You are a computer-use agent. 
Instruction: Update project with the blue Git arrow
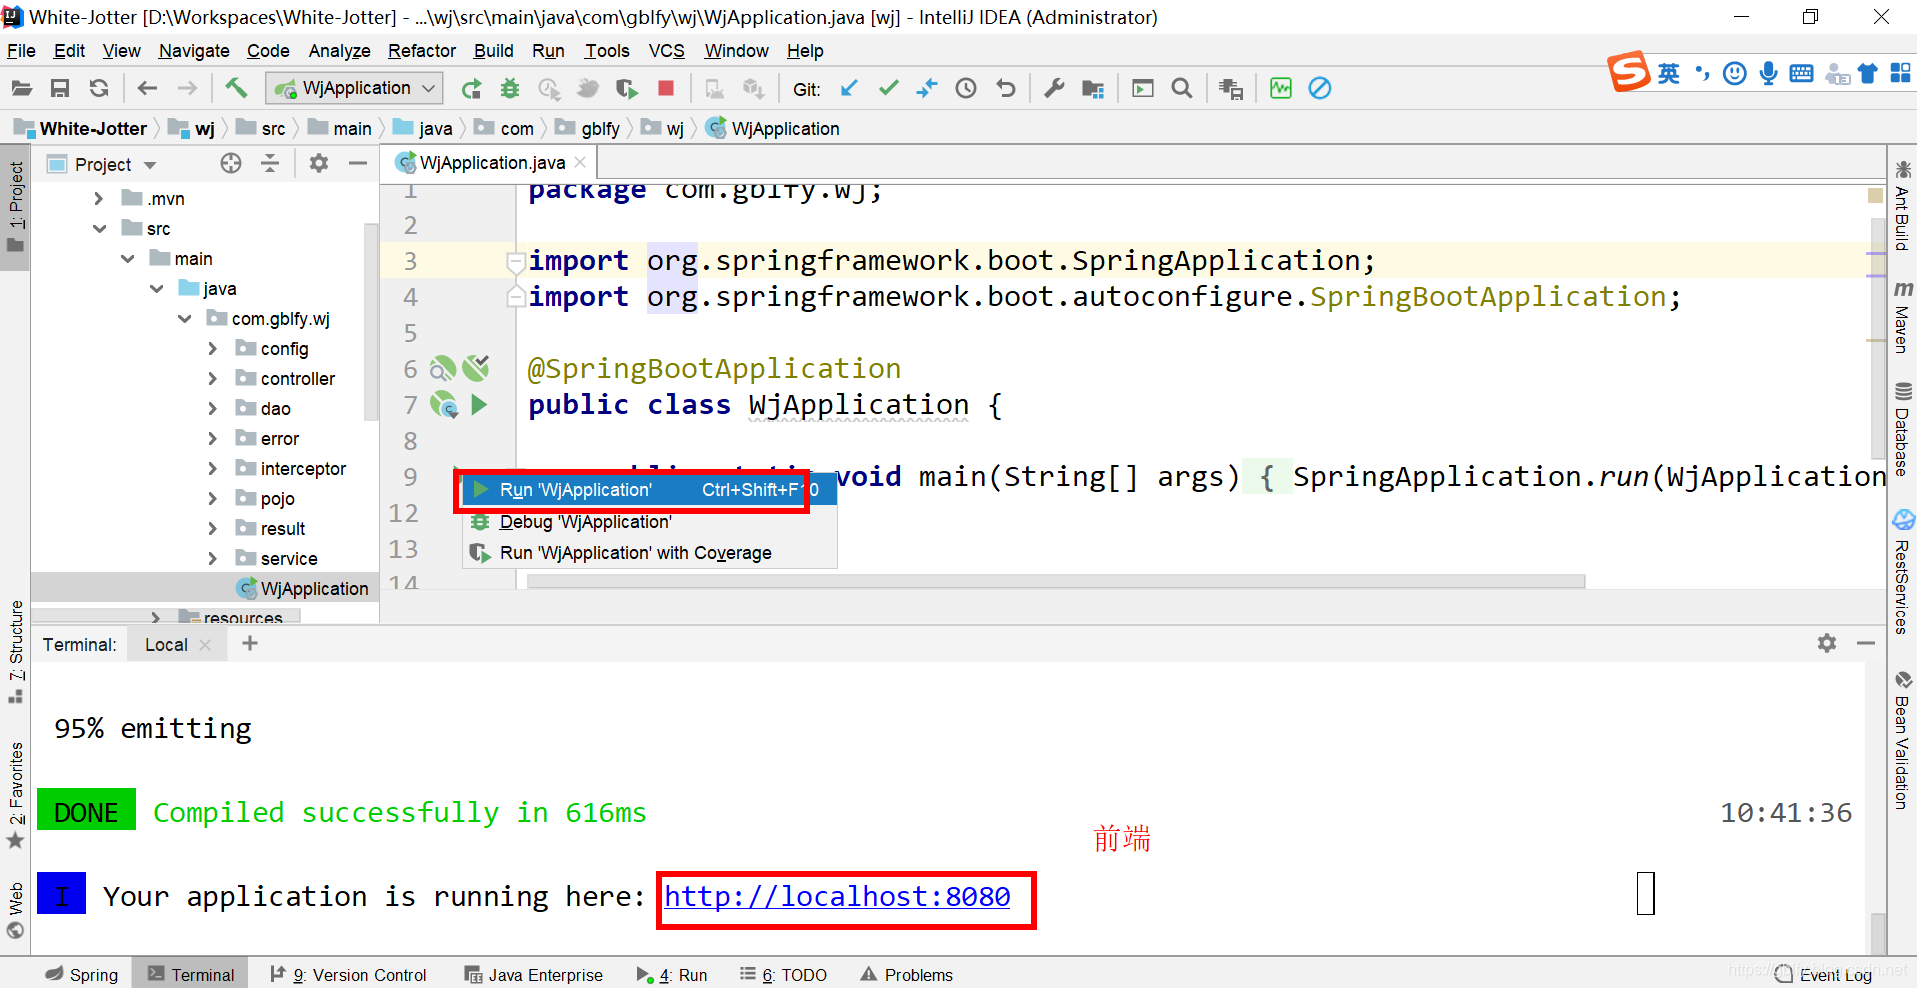pos(849,88)
